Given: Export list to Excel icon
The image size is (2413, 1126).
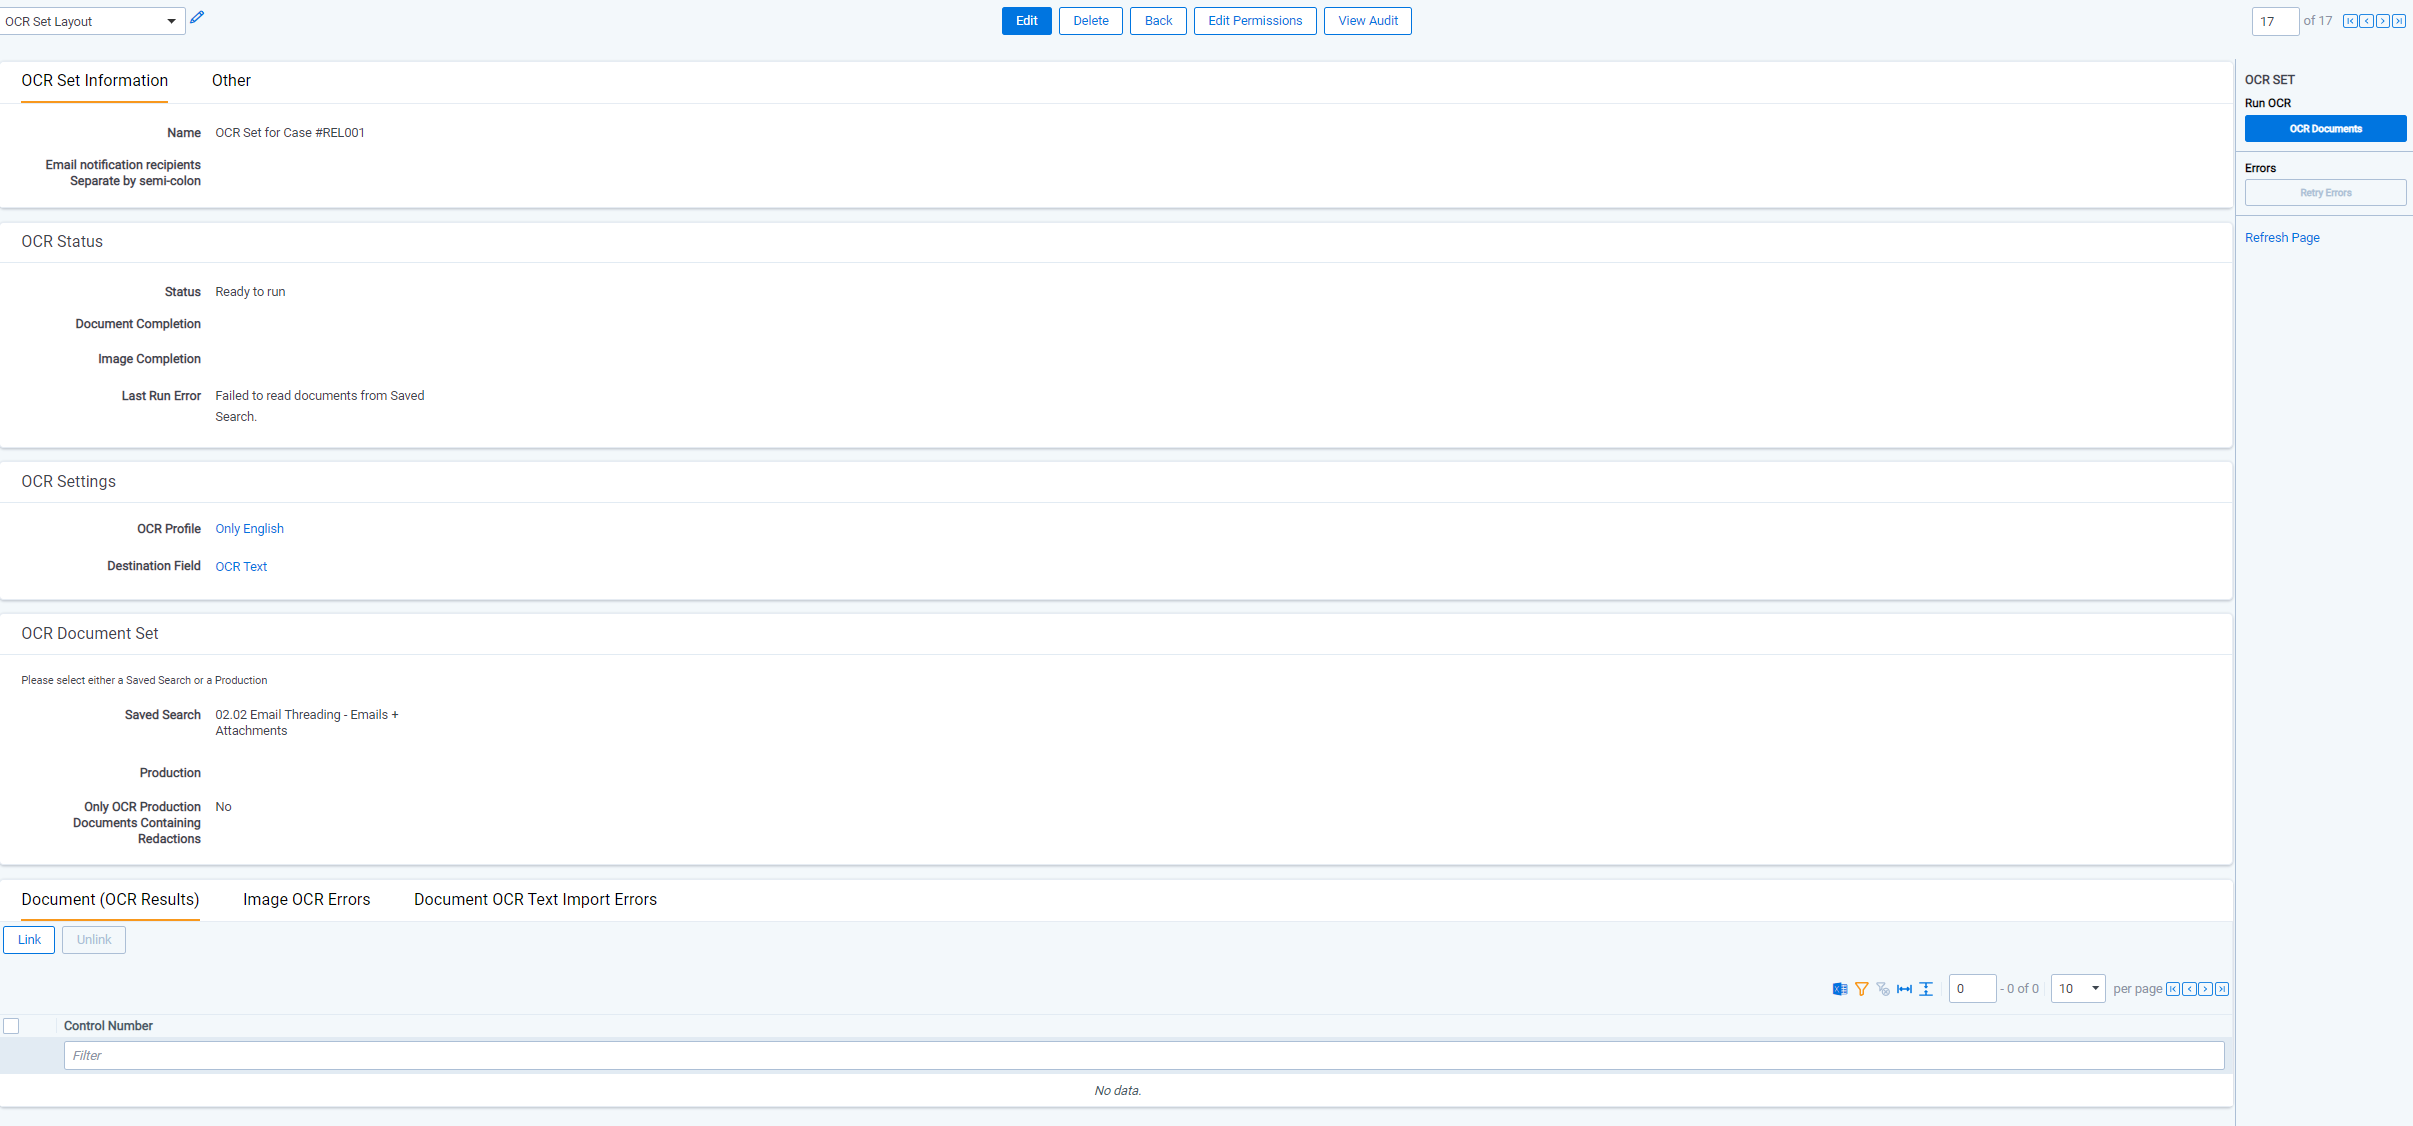Looking at the screenshot, I should [1840, 989].
